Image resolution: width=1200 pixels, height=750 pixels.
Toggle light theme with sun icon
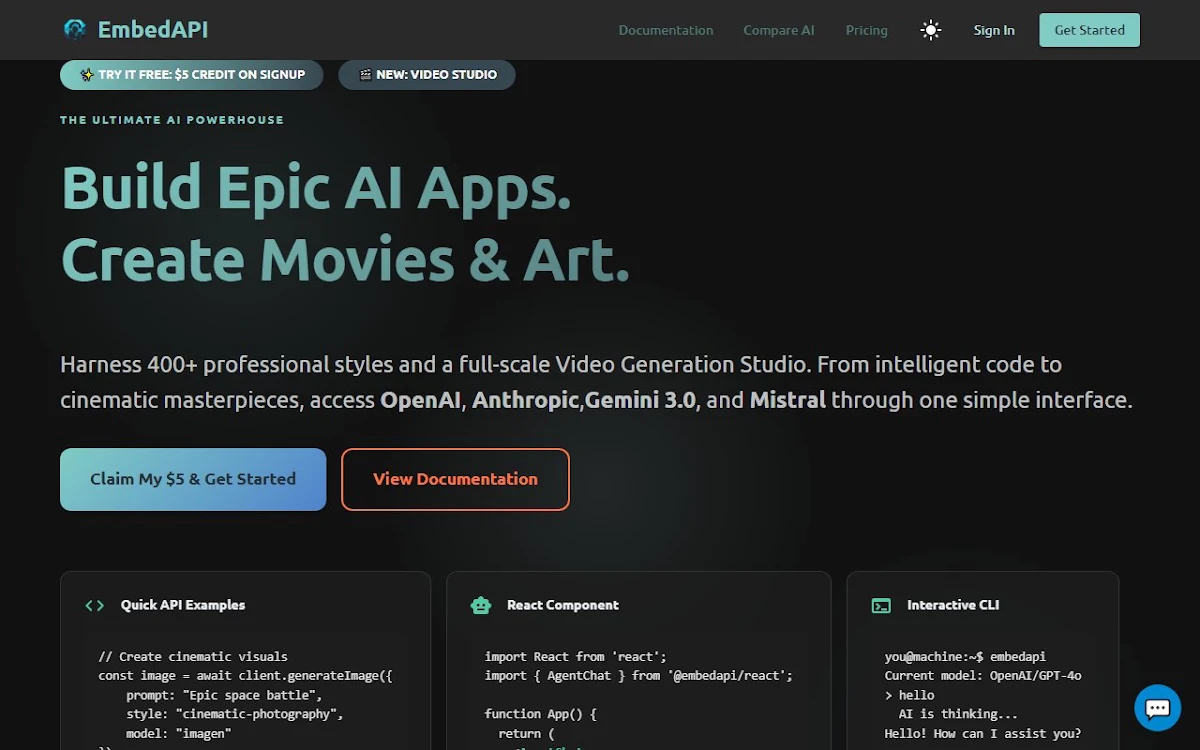click(931, 30)
